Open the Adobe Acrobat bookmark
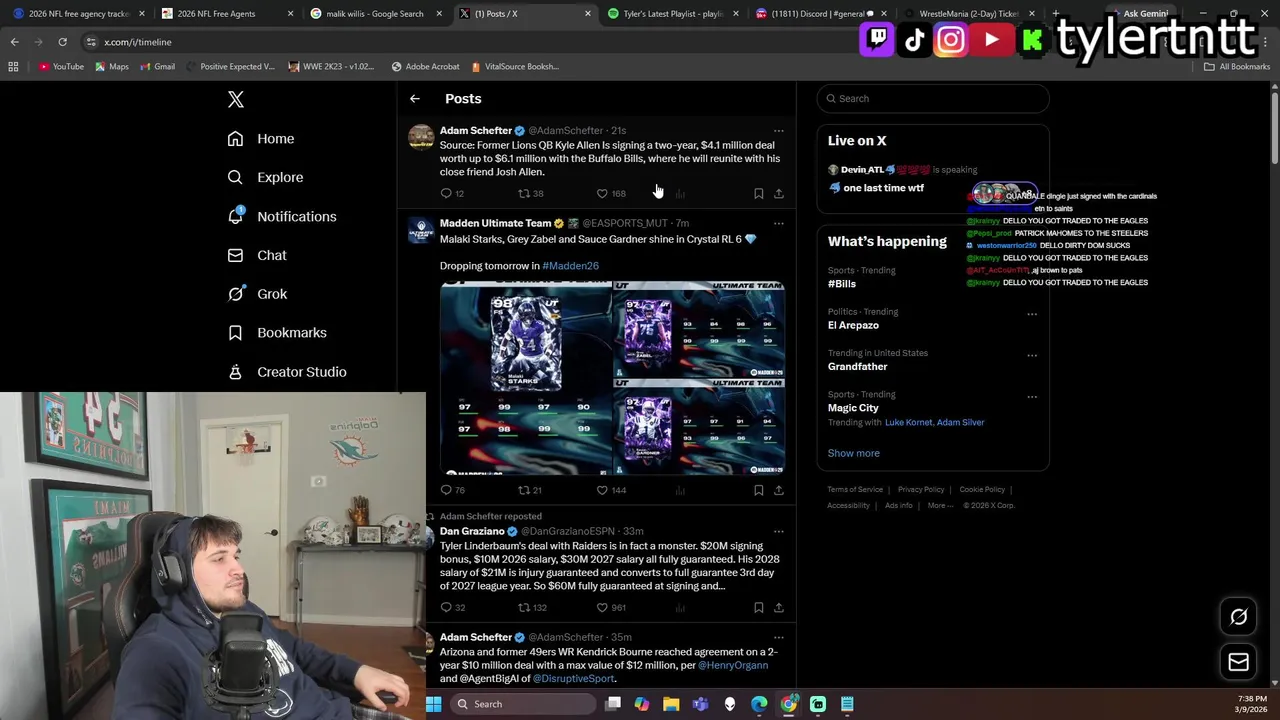The width and height of the screenshot is (1280, 720). pyautogui.click(x=426, y=67)
